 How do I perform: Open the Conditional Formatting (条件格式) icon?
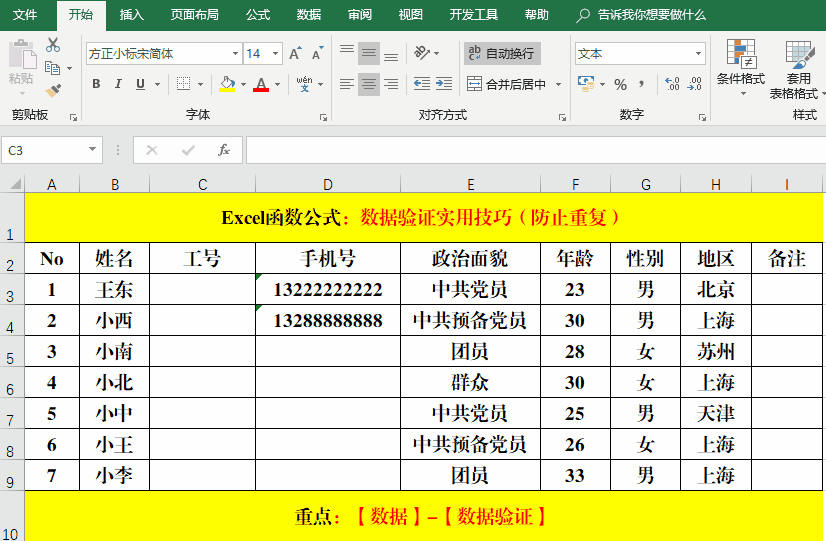point(740,65)
